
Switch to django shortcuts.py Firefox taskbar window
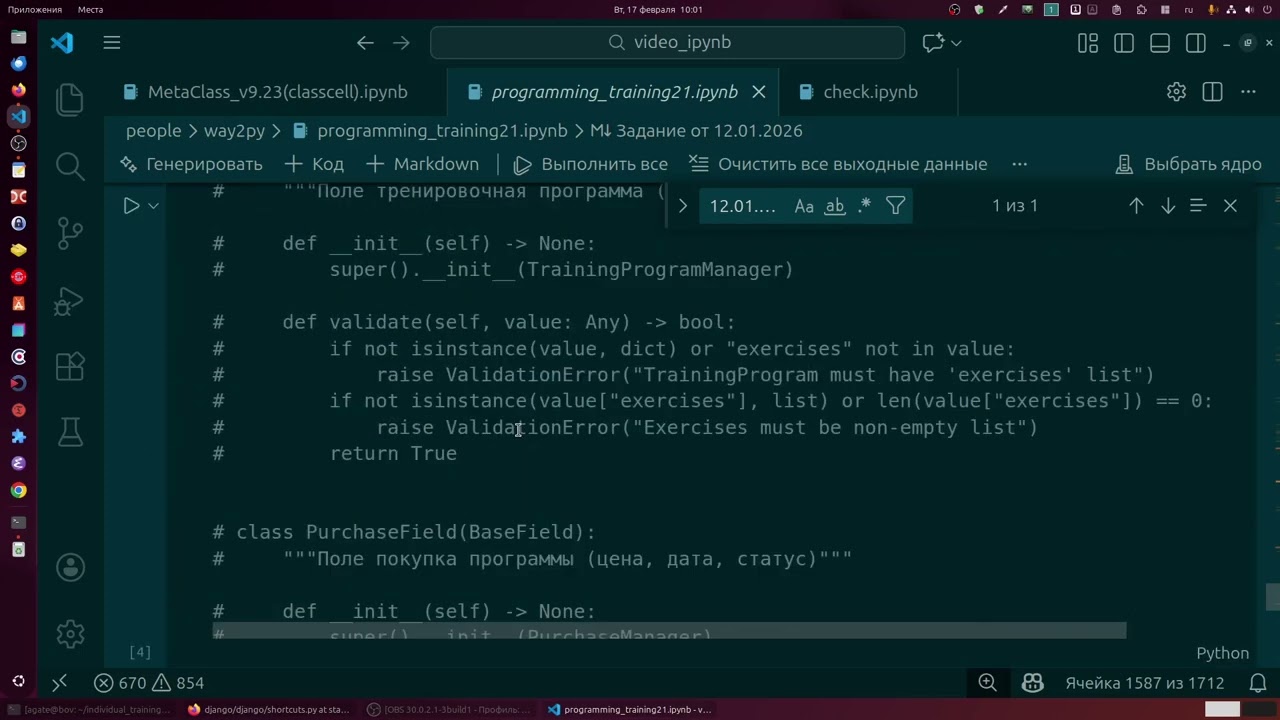pos(268,710)
